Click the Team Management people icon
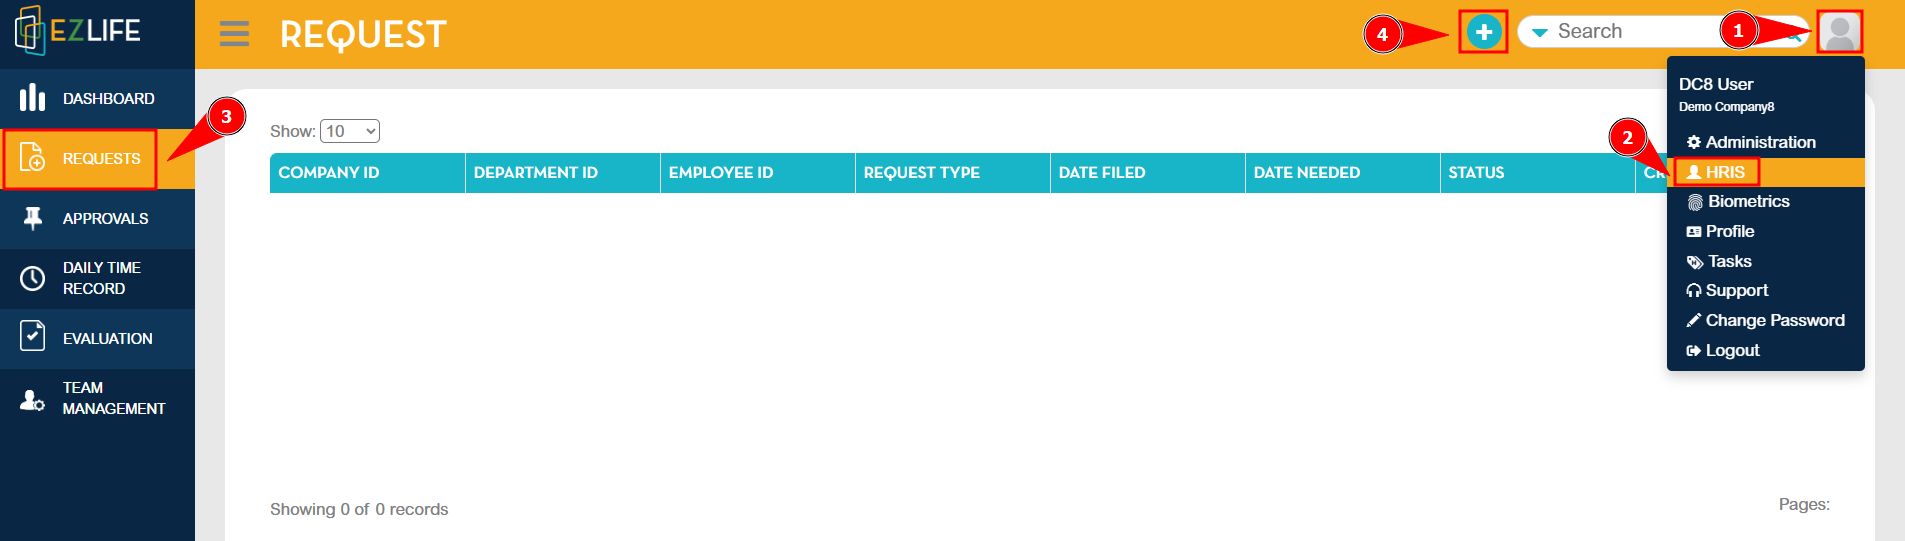Viewport: 1905px width, 541px height. (x=32, y=400)
